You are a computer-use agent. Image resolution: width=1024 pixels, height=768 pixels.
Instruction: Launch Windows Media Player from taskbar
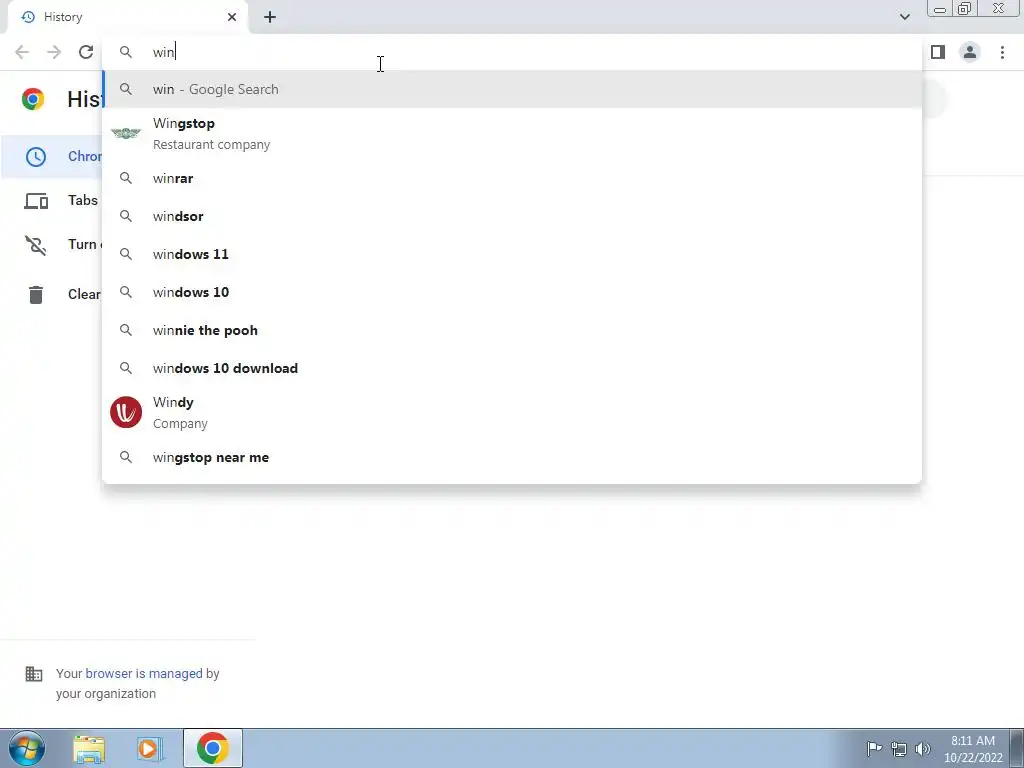tap(149, 749)
